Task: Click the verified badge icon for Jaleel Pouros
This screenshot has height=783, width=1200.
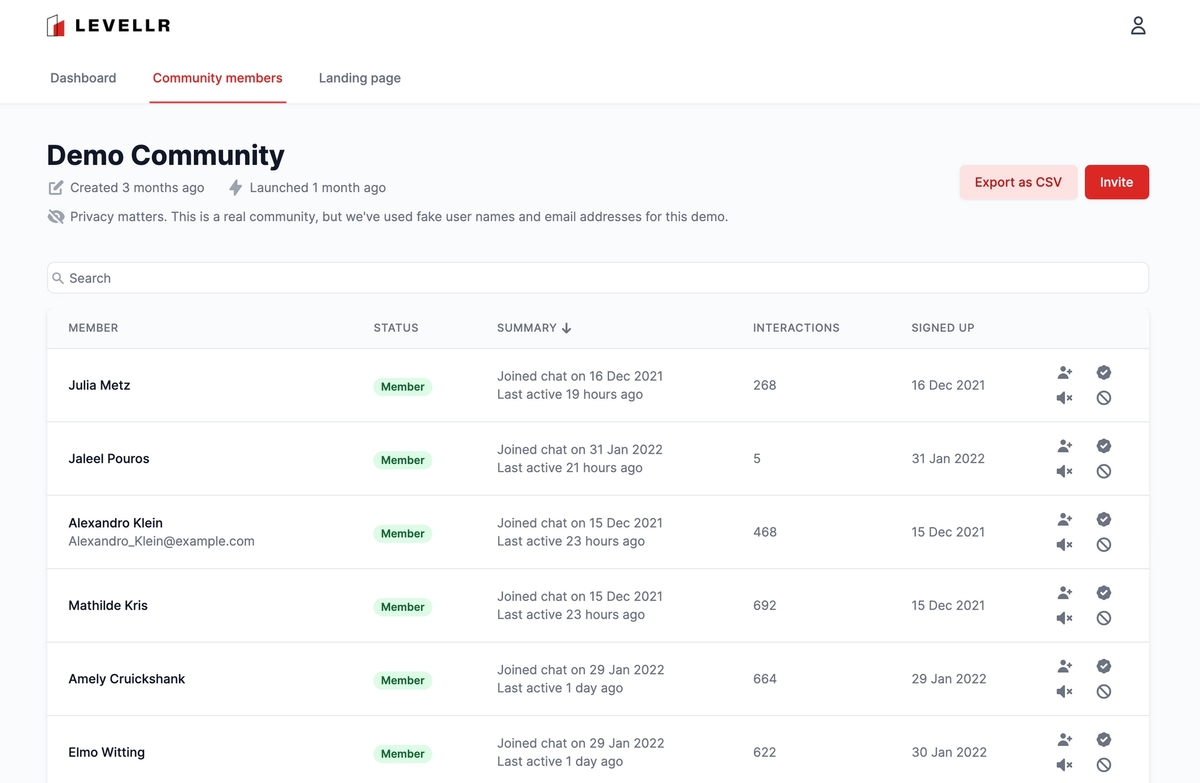Action: (1104, 446)
